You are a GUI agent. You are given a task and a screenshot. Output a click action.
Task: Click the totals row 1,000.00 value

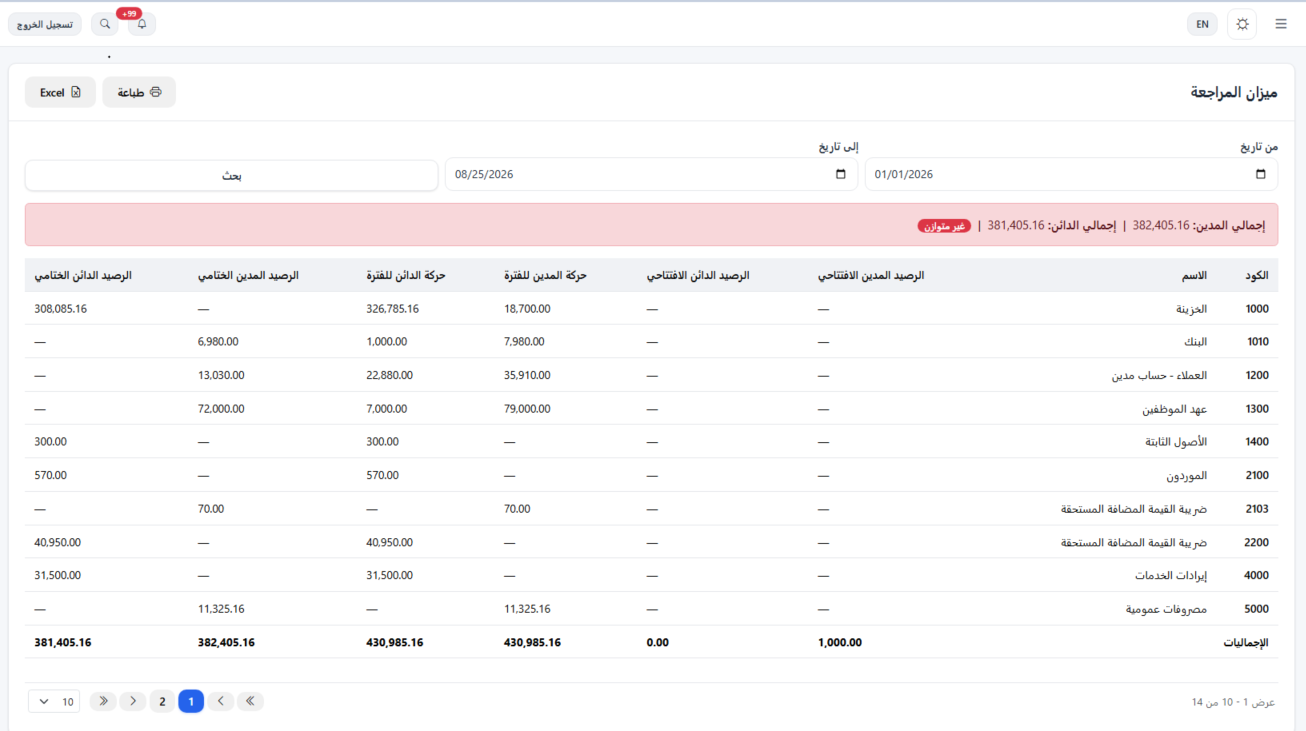[x=840, y=642]
